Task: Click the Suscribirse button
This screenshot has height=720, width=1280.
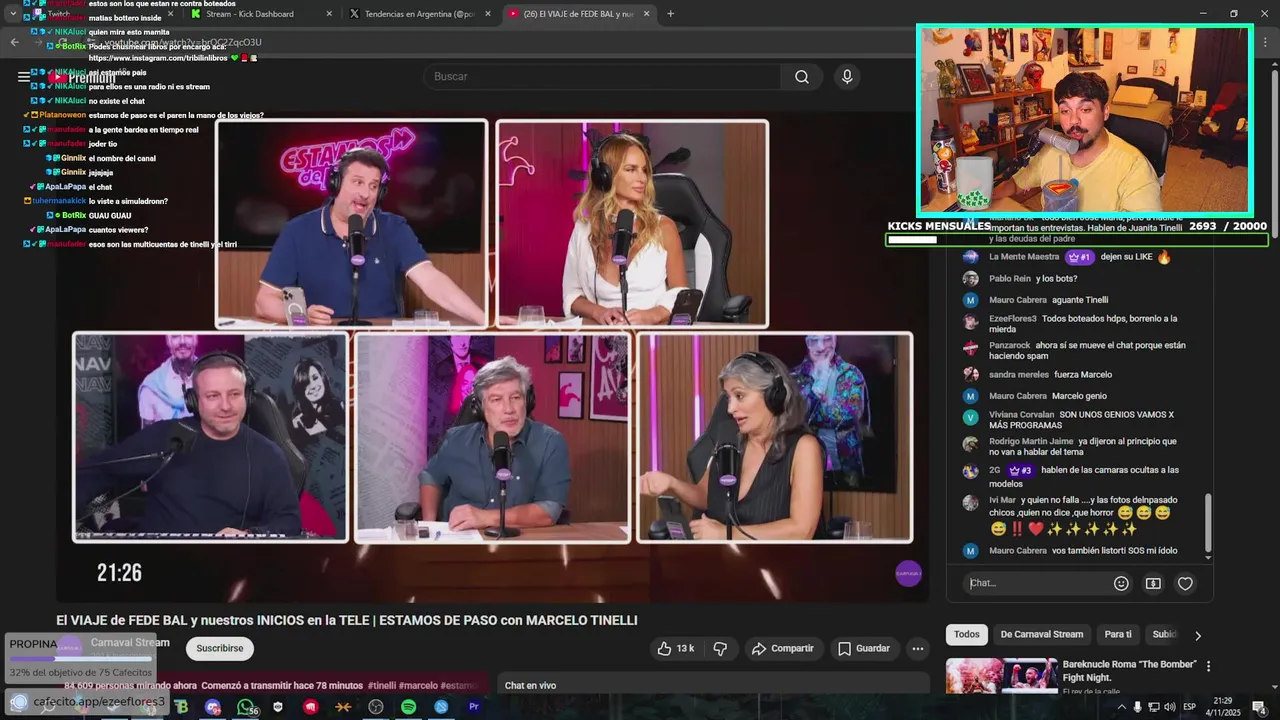Action: pos(219,648)
